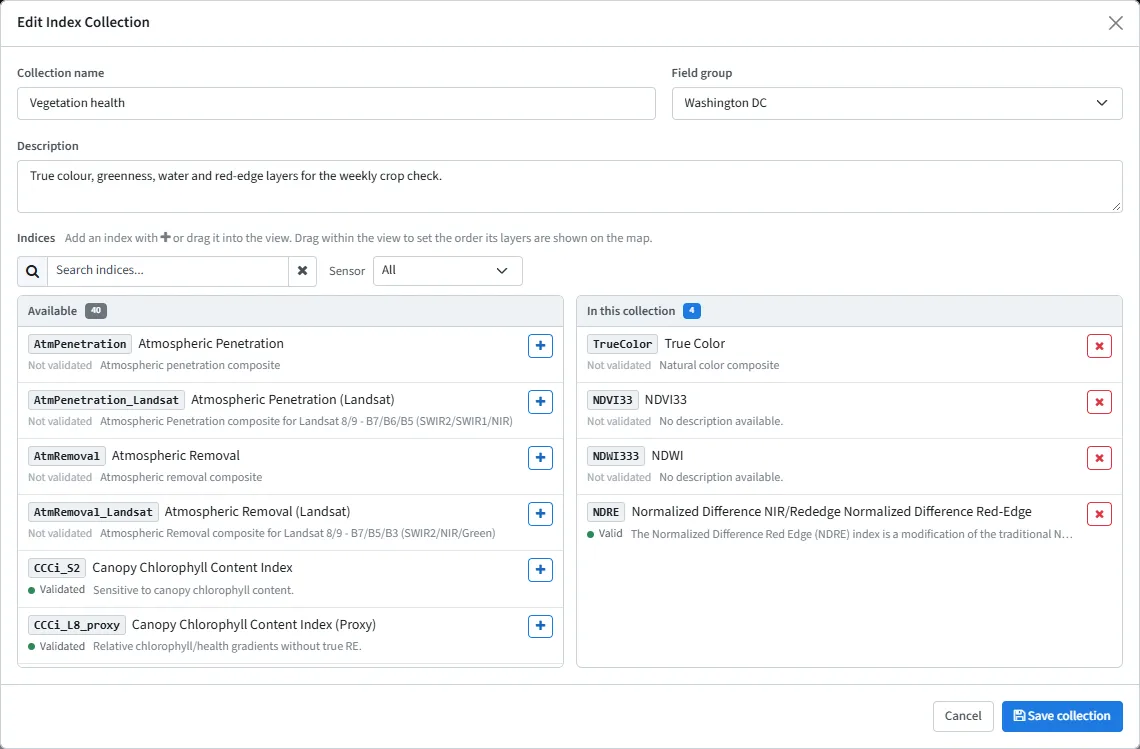Click into the Description text area
Image resolution: width=1140 pixels, height=749 pixels.
tap(570, 186)
